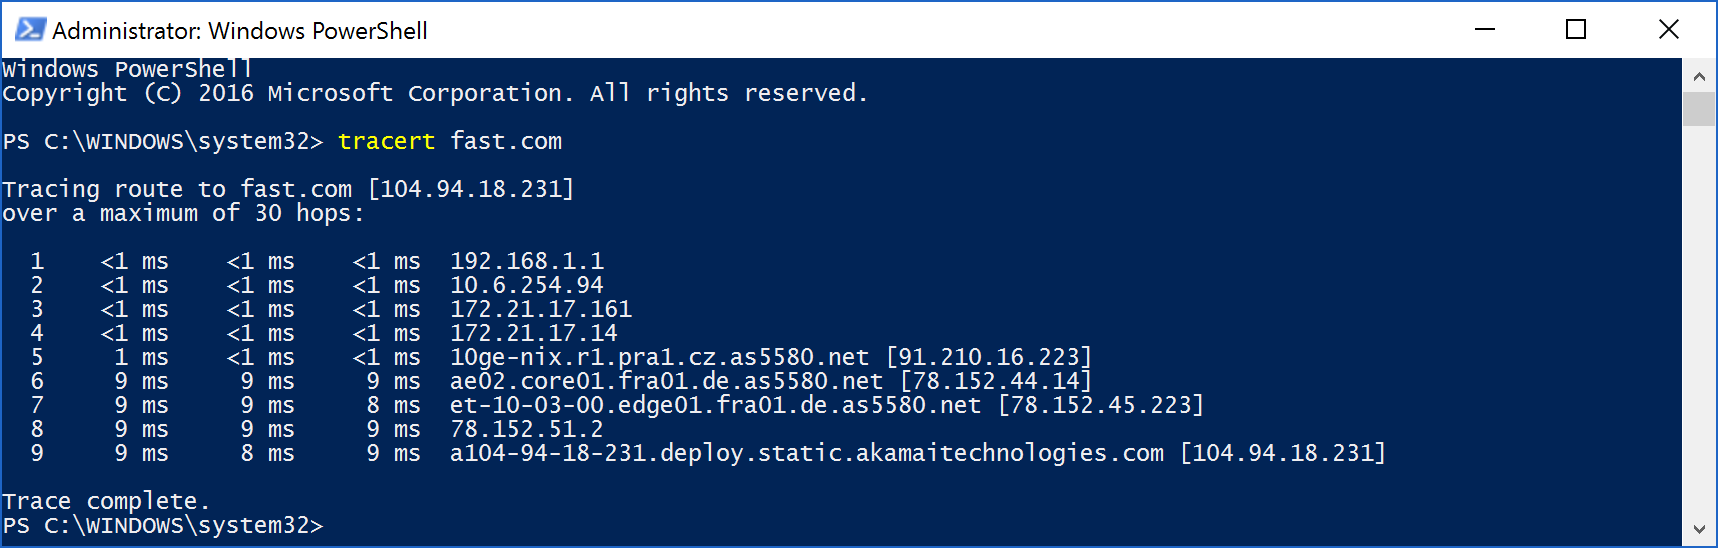This screenshot has height=548, width=1718.
Task: Click hop 3 address 172.21.17.161
Action: 541,309
